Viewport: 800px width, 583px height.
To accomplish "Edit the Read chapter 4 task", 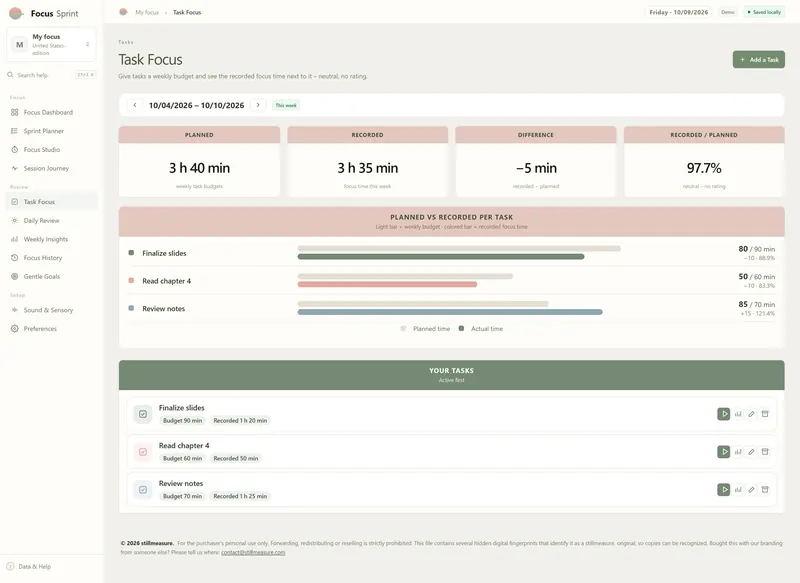I will [752, 452].
